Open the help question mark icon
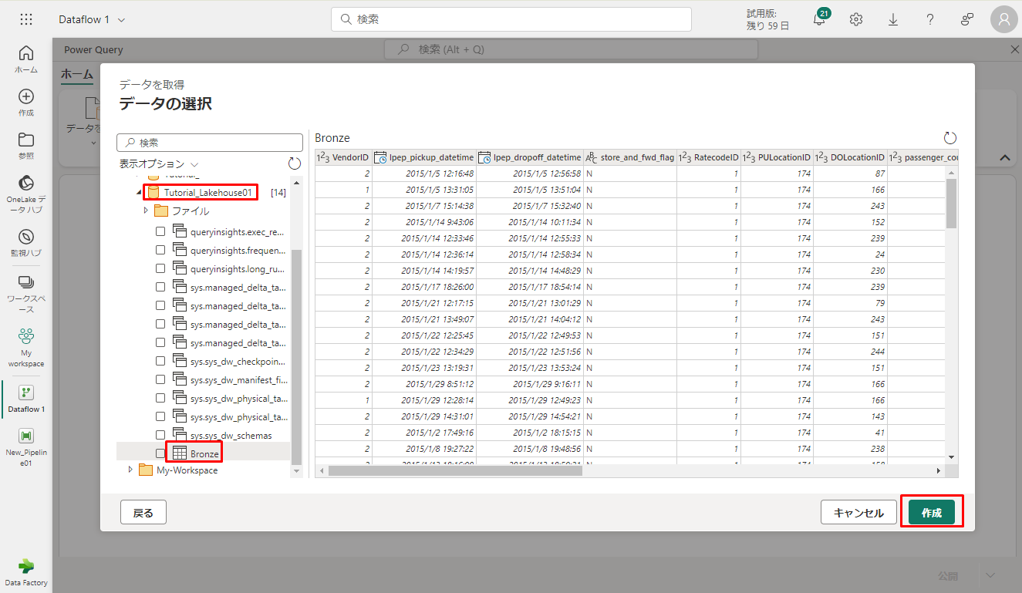The image size is (1022, 593). 930,20
